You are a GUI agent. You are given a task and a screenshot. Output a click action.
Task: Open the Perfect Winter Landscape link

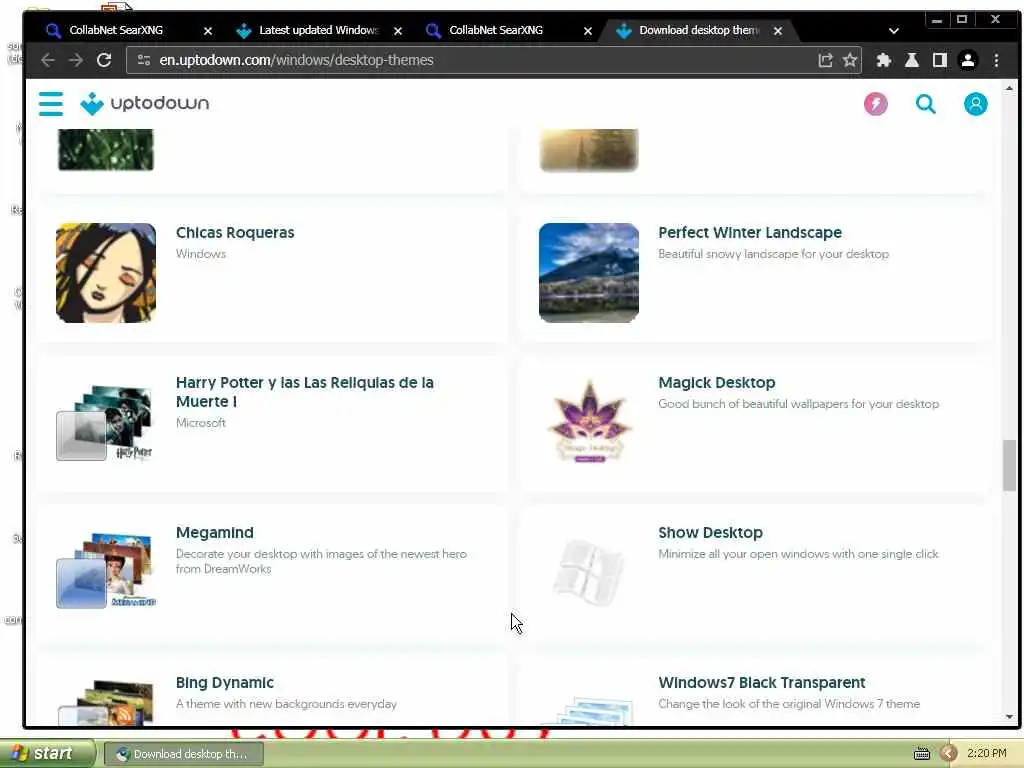pyautogui.click(x=750, y=232)
